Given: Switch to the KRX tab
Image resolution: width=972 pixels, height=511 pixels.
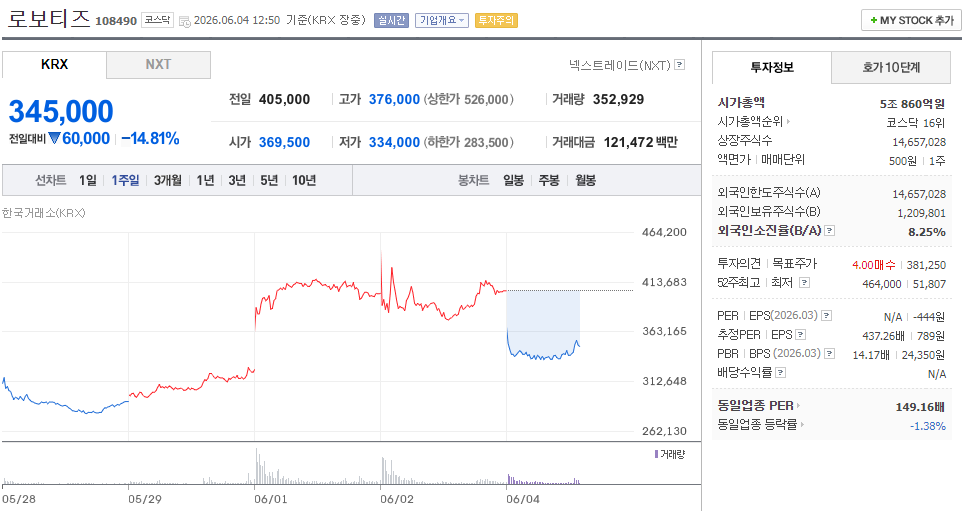Looking at the screenshot, I should 55,64.
